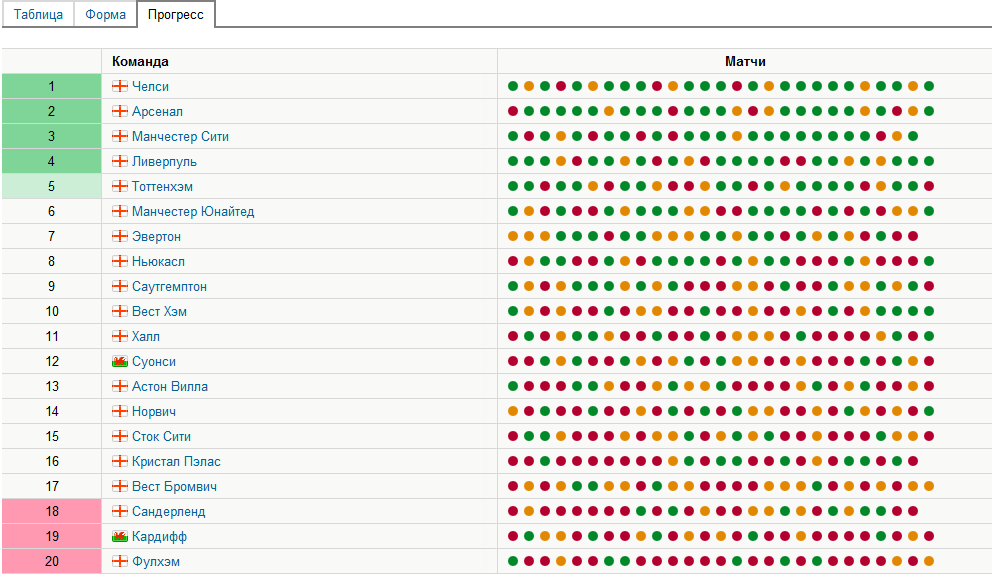Screen dimensions: 994x577
Task: Click the England flag beside Манчестер Юнайтед
Action: pyautogui.click(x=120, y=211)
